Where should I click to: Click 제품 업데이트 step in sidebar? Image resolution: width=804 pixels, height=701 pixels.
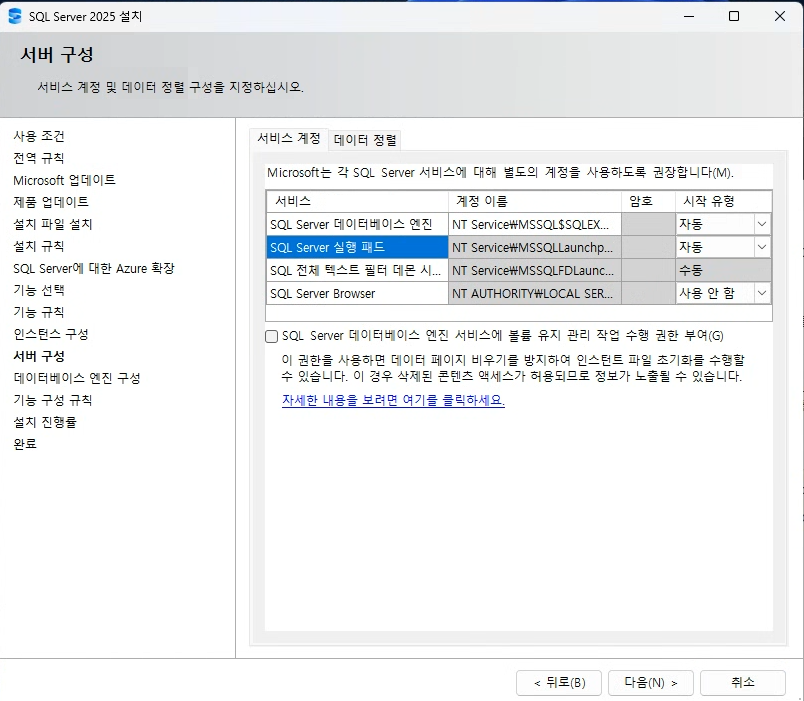51,202
